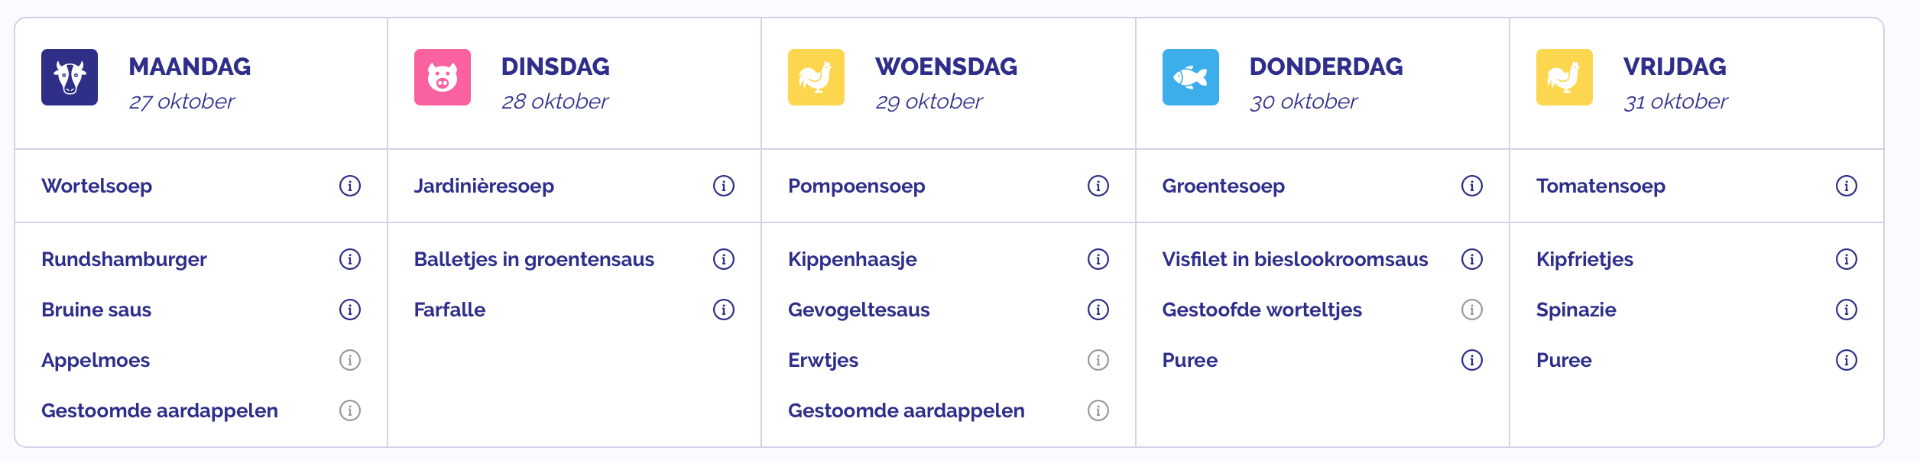Open info for Rundshamburger
1920x461 pixels.
(x=350, y=259)
